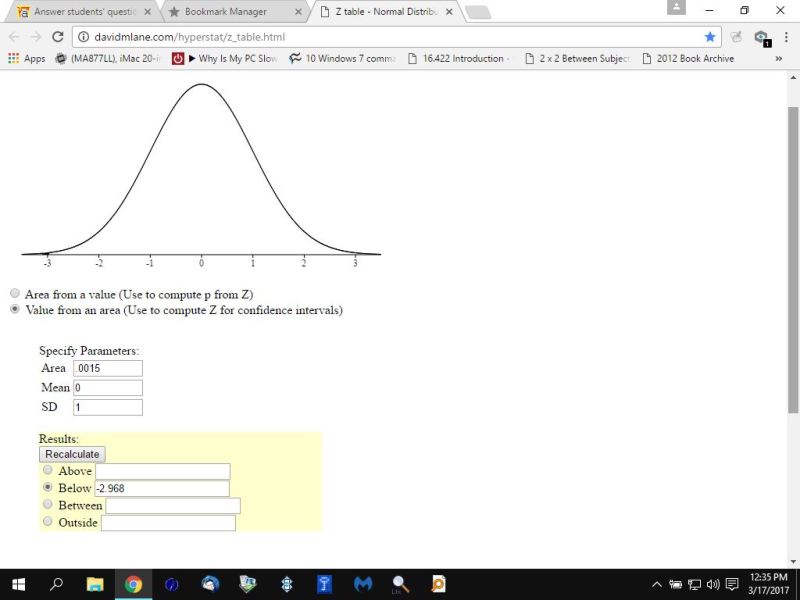
Task: Open the blue circular app in taskbar
Action: 171,584
